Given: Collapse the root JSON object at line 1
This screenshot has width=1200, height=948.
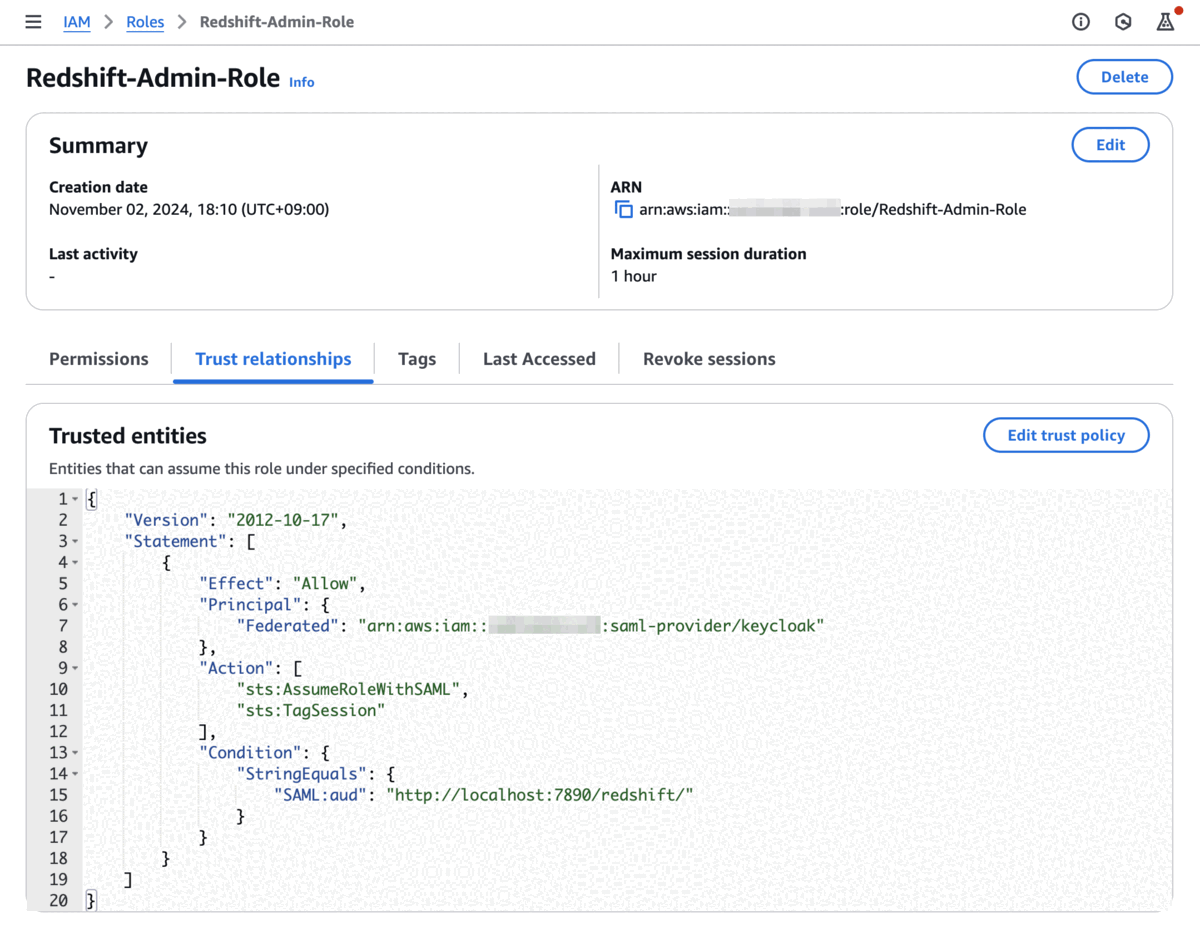Looking at the screenshot, I should 75,499.
